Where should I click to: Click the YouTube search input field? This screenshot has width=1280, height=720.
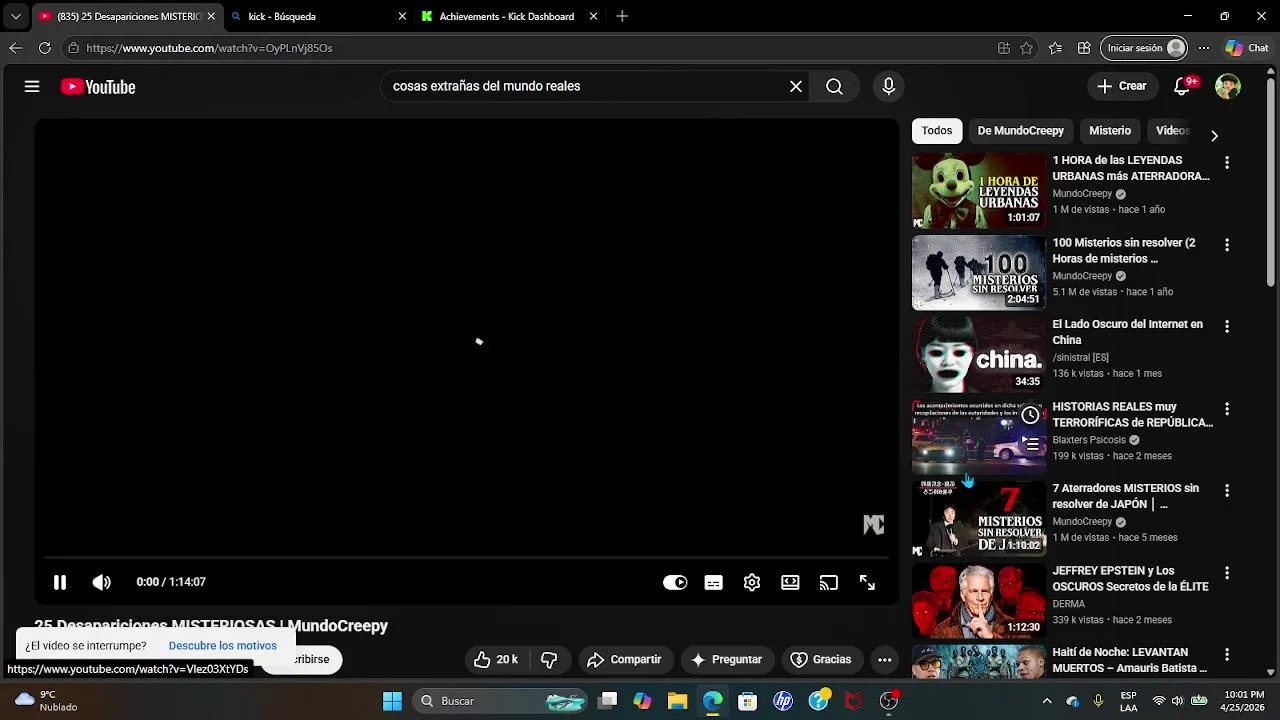point(586,87)
